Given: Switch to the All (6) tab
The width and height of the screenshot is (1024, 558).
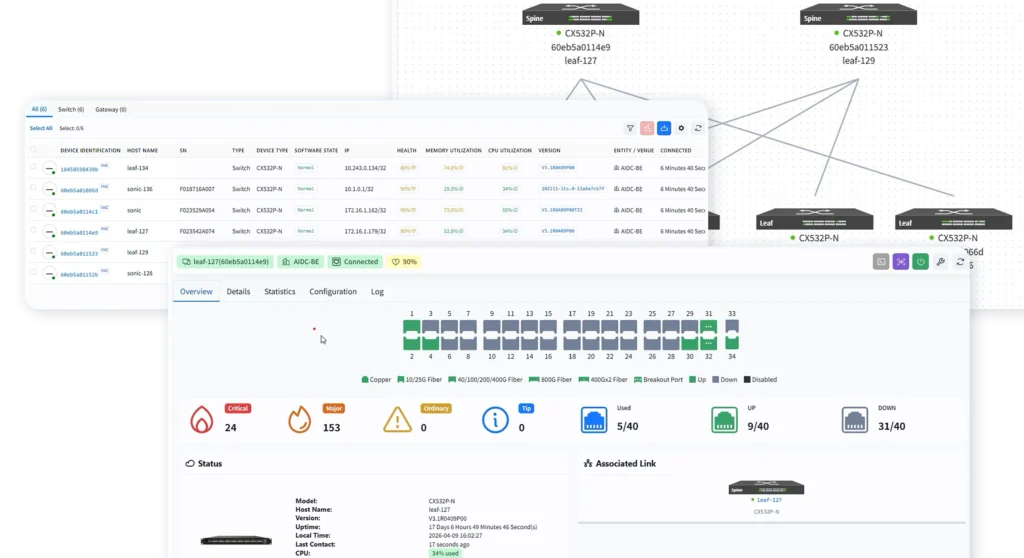Looking at the screenshot, I should [x=39, y=109].
